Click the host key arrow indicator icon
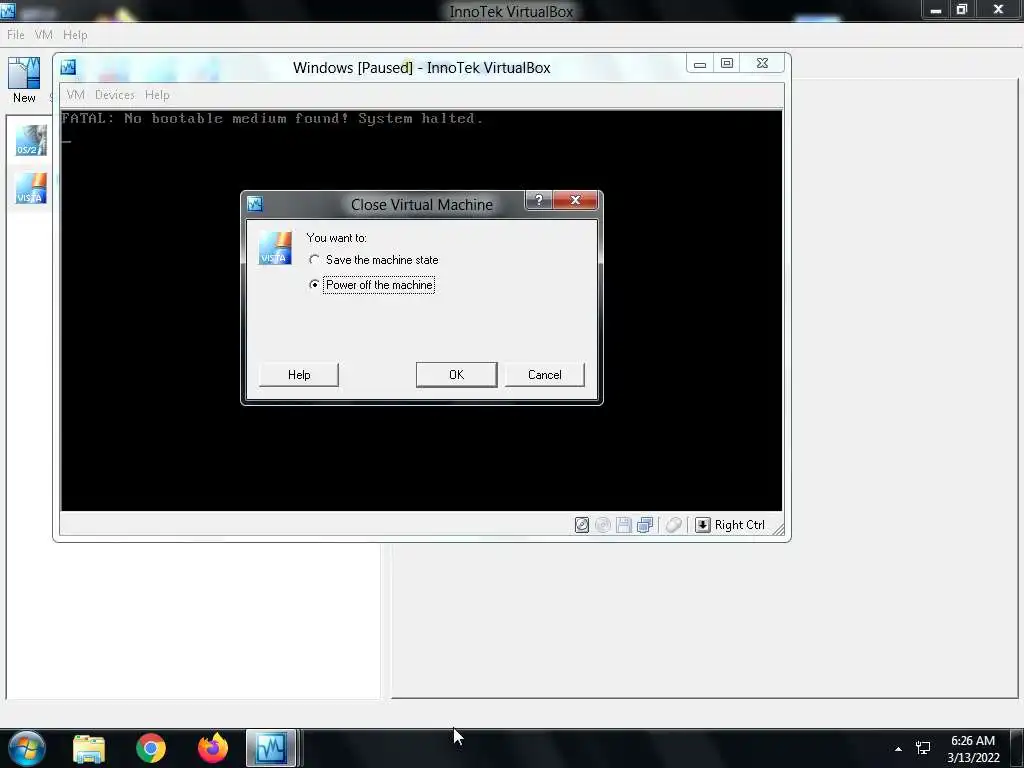Viewport: 1024px width, 768px height. tap(703, 525)
